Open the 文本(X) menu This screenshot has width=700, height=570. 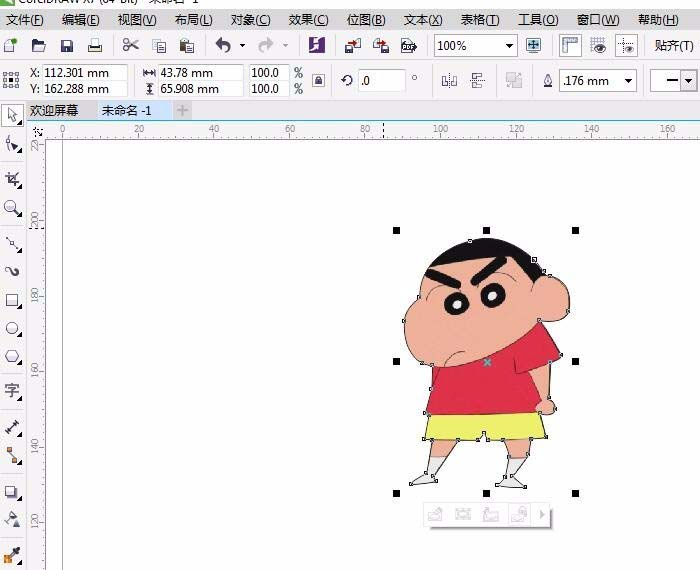tap(423, 20)
